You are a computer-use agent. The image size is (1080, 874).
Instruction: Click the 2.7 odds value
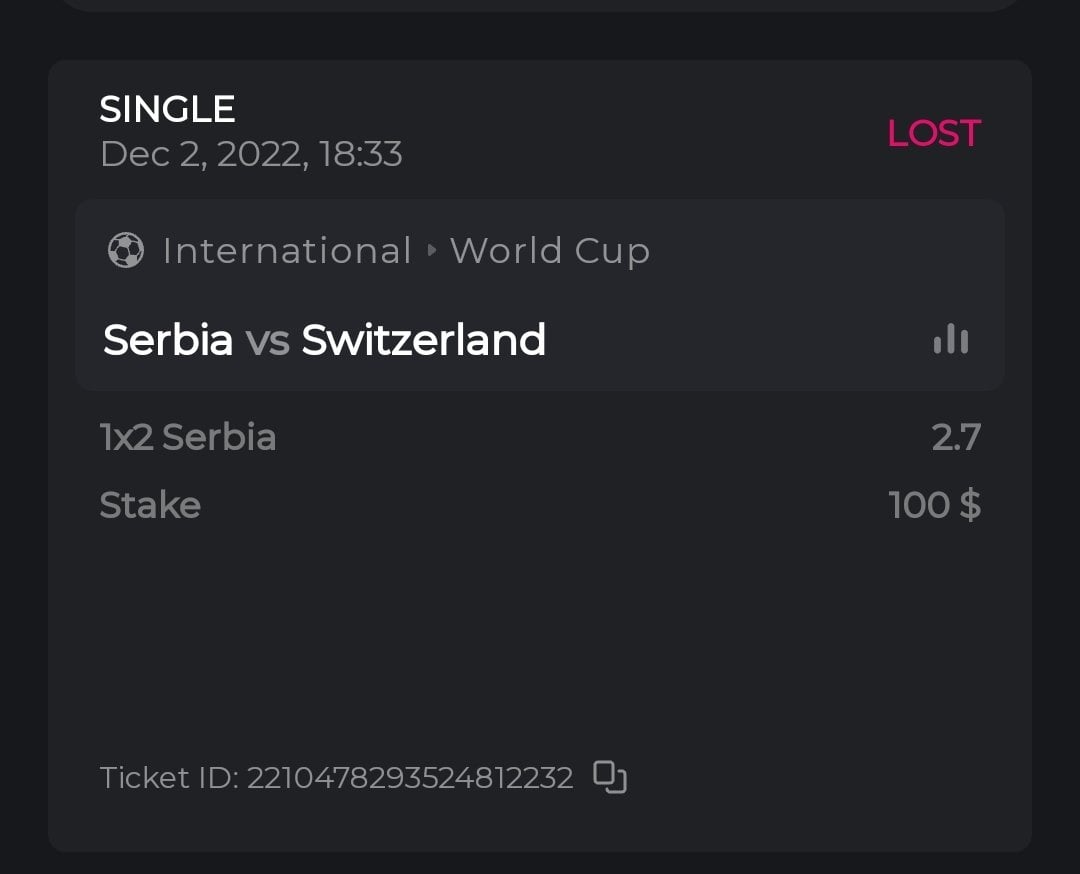click(x=956, y=437)
